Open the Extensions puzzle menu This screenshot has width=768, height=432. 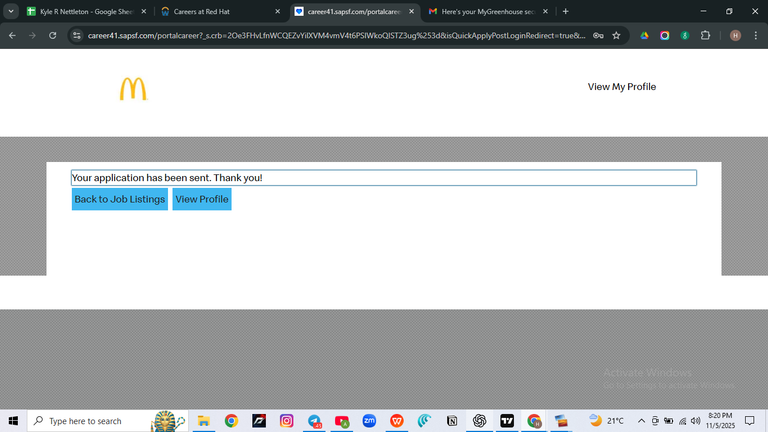click(705, 35)
